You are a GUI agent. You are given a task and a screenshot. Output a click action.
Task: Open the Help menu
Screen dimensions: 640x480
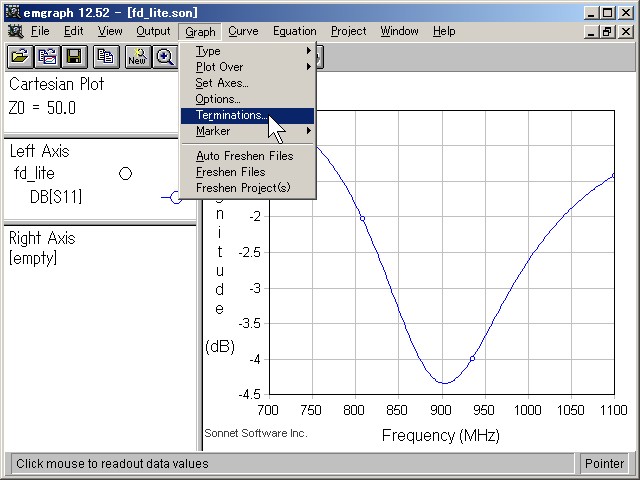(x=444, y=31)
